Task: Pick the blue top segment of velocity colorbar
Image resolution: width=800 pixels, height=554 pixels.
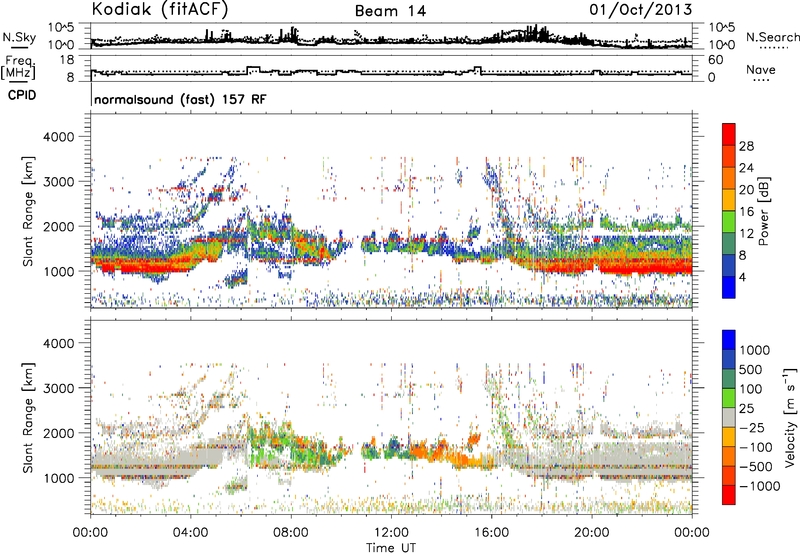Action: pos(729,340)
